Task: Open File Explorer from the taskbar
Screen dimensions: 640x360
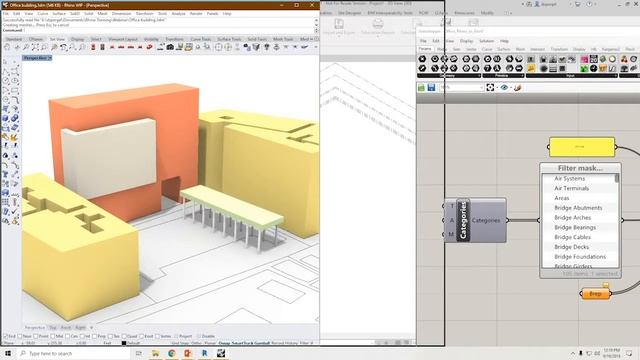Action: coord(155,353)
